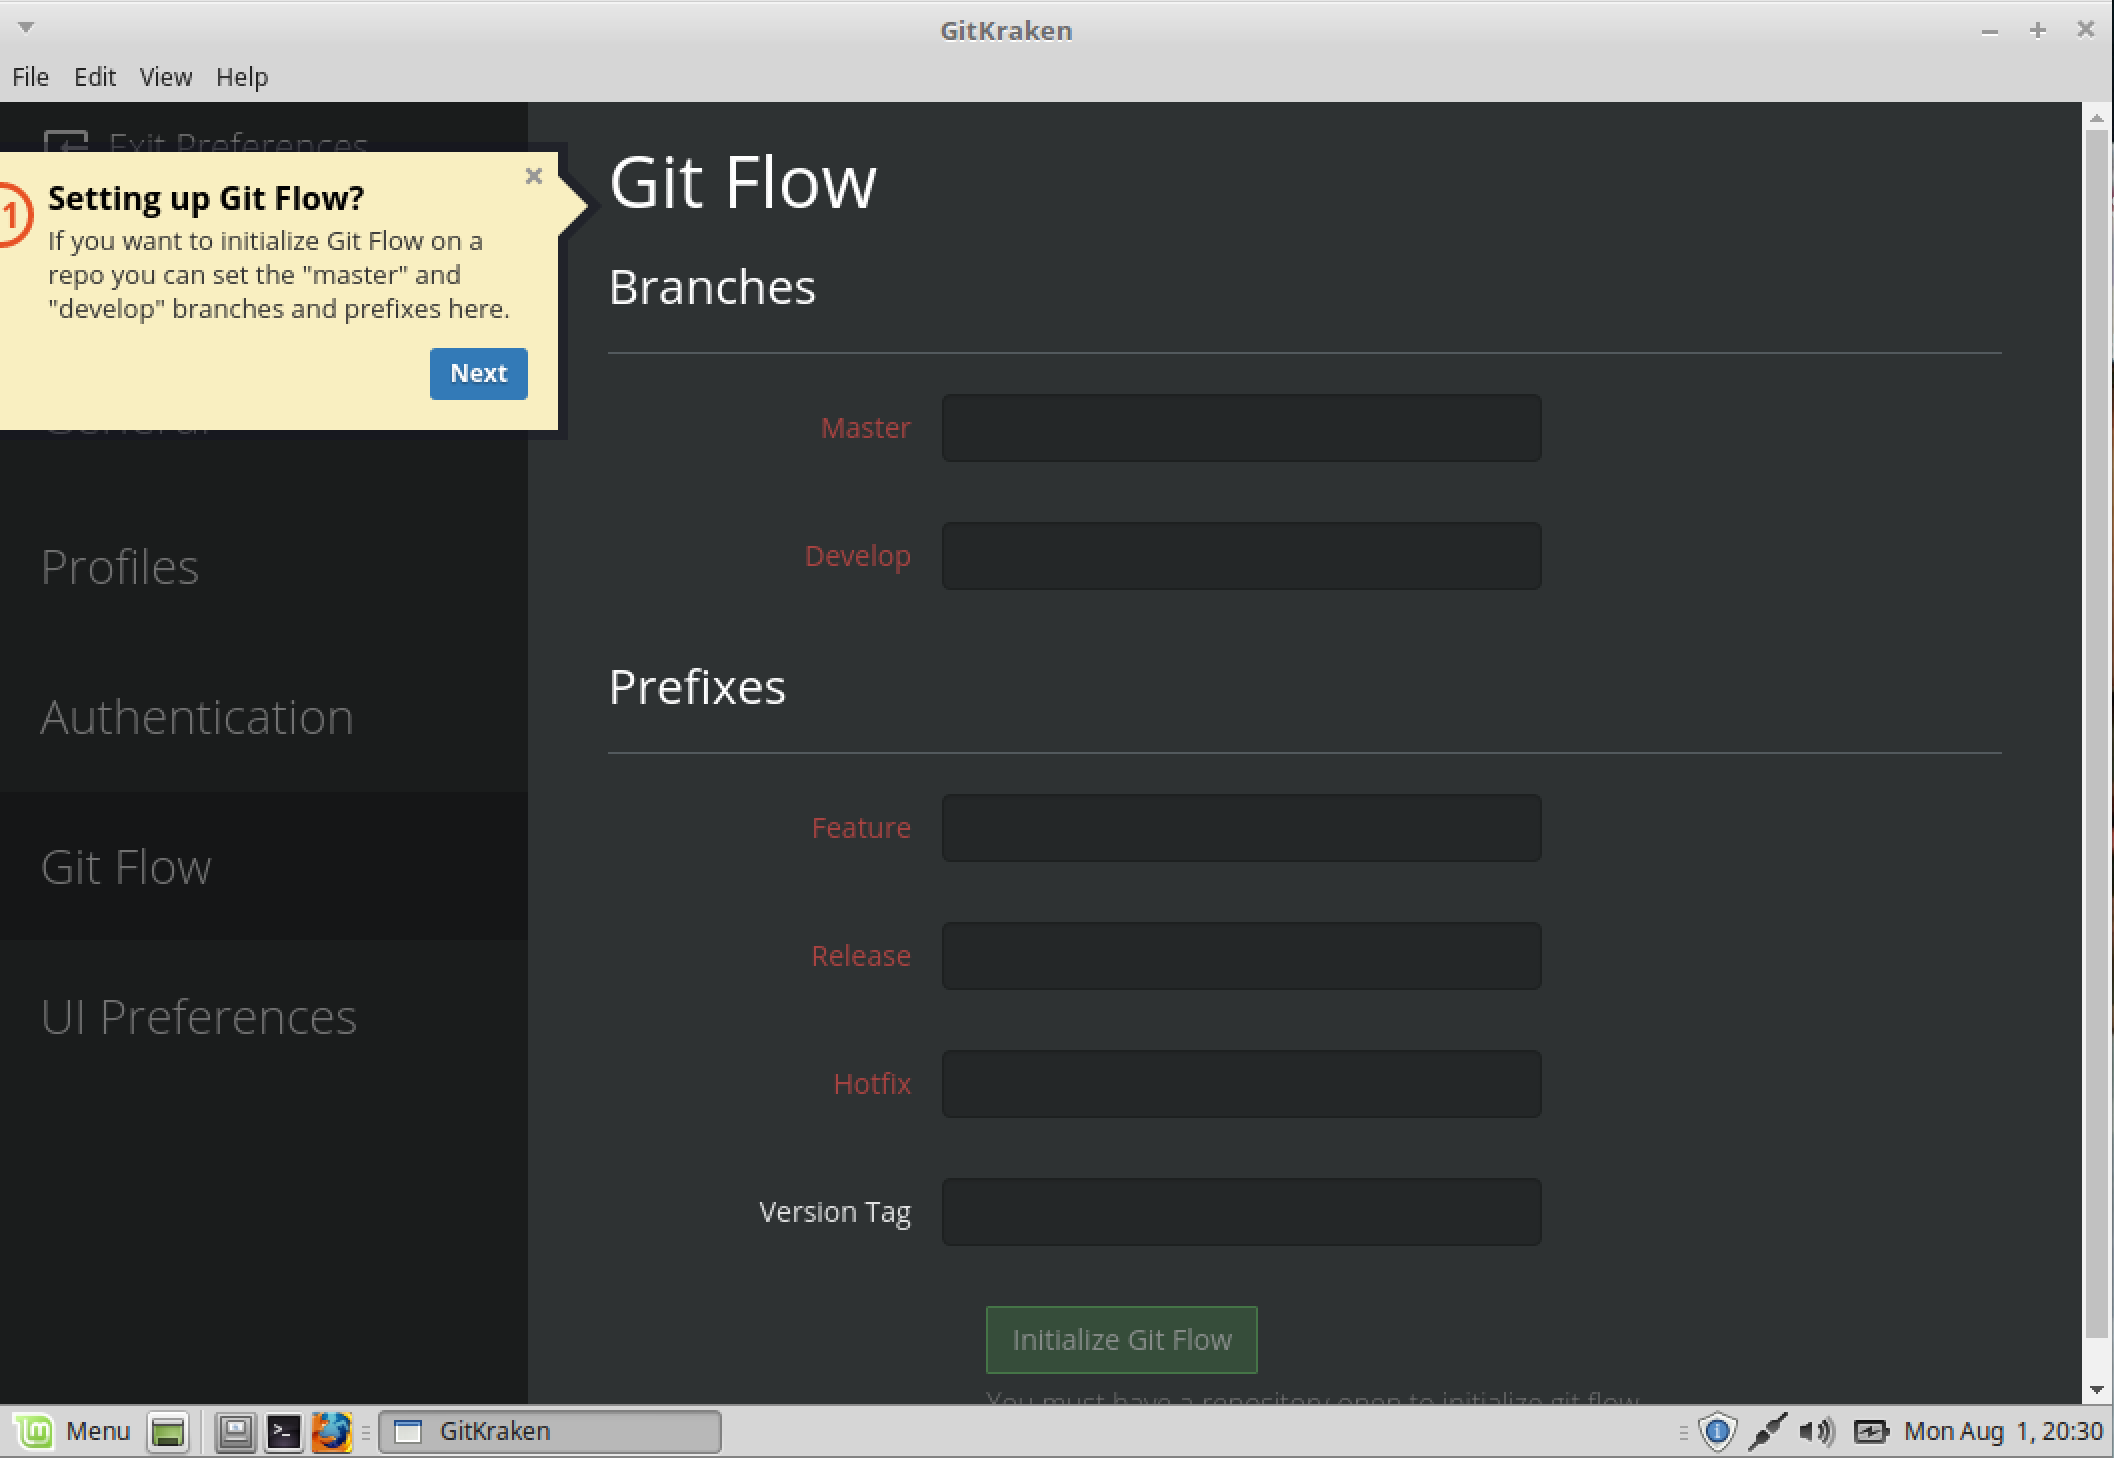Launch Firefox from the taskbar
The height and width of the screenshot is (1458, 2114).
coord(332,1432)
